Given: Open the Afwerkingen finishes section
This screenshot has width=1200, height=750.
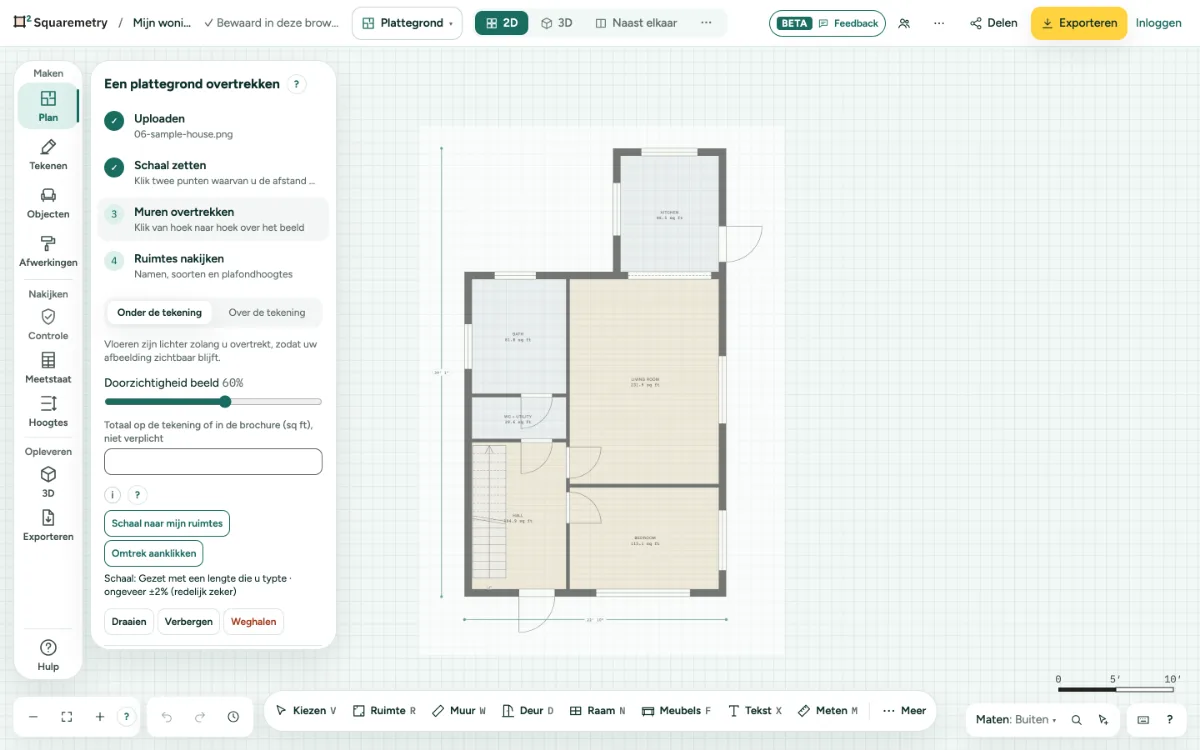Looking at the screenshot, I should coord(48,251).
